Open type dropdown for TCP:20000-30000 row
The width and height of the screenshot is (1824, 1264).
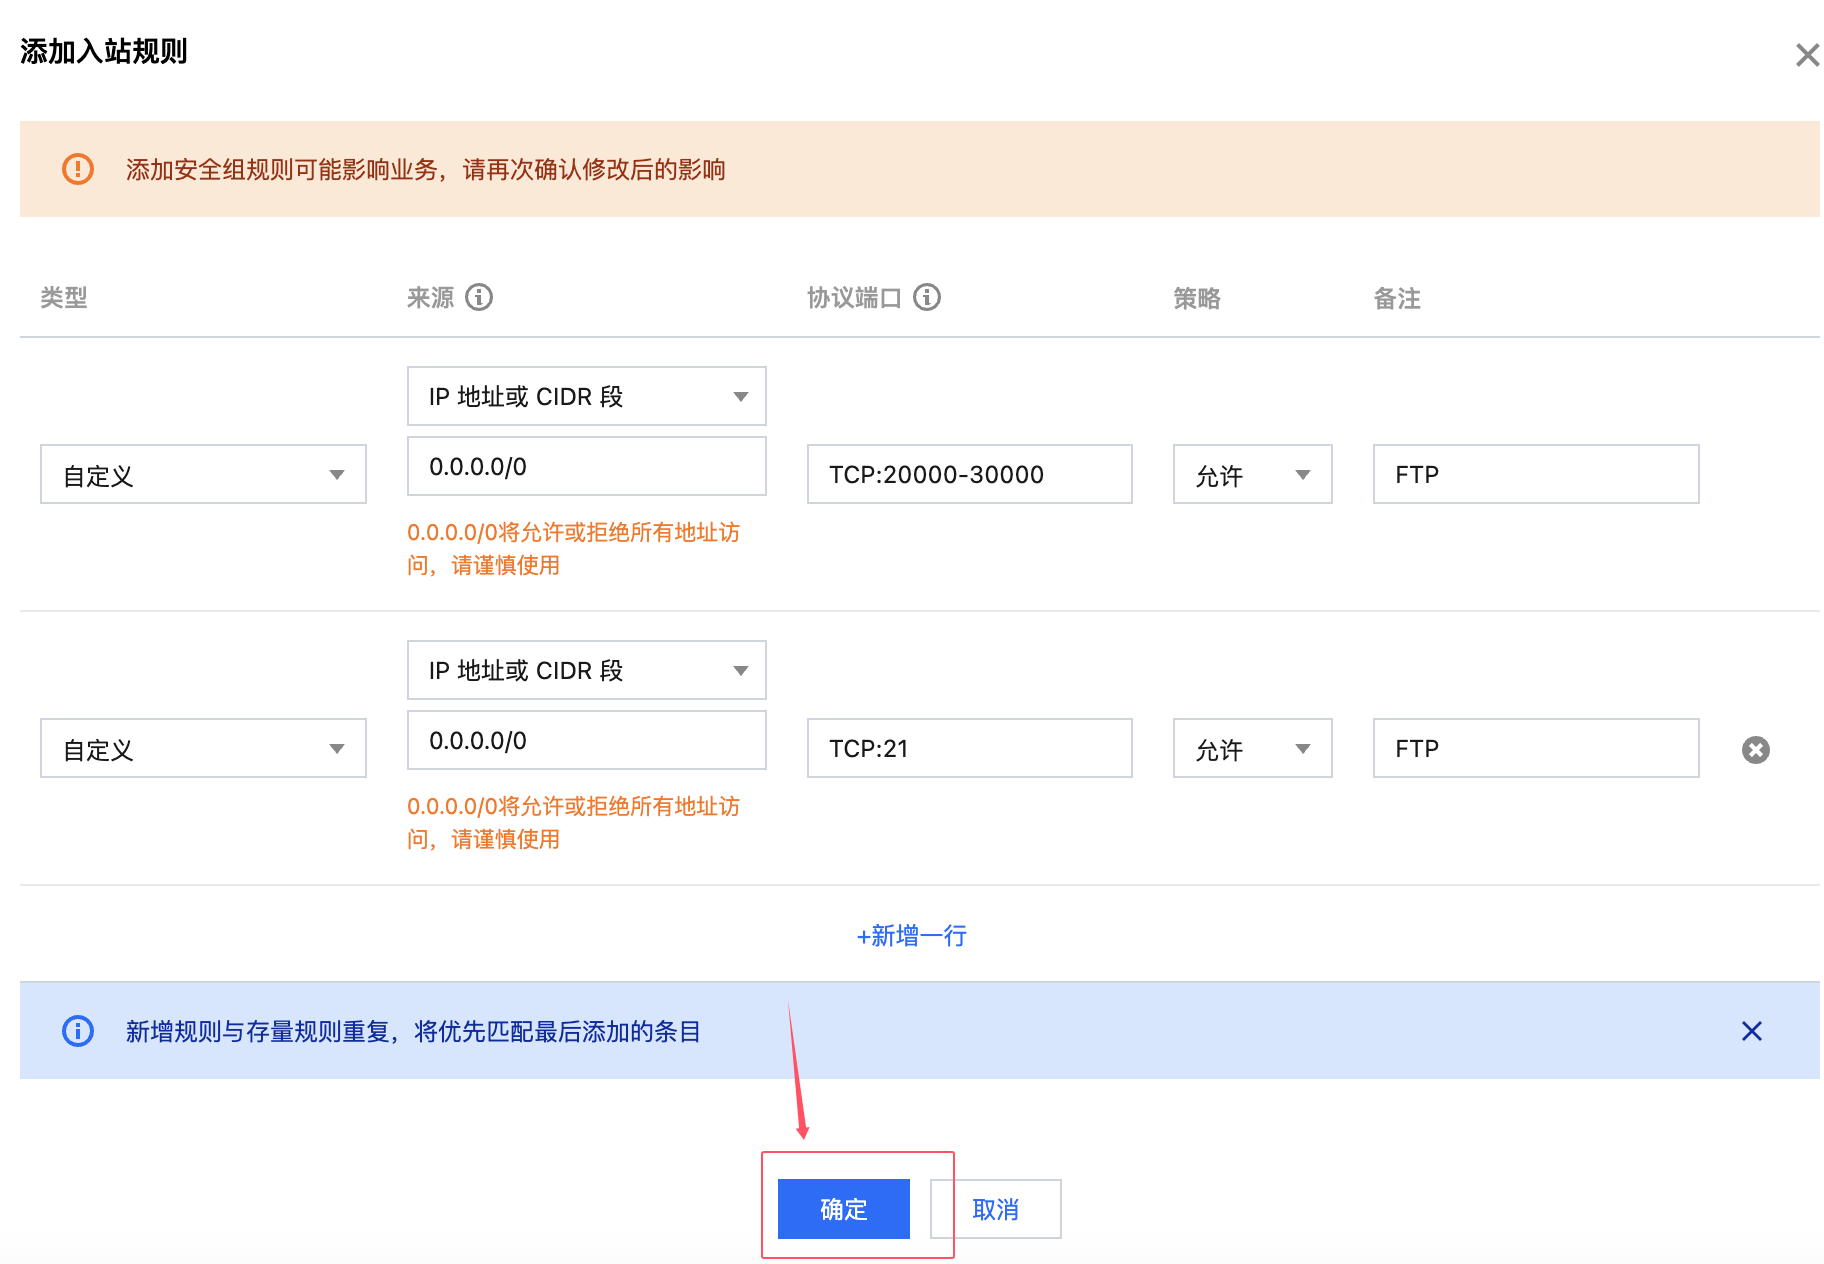[x=203, y=474]
